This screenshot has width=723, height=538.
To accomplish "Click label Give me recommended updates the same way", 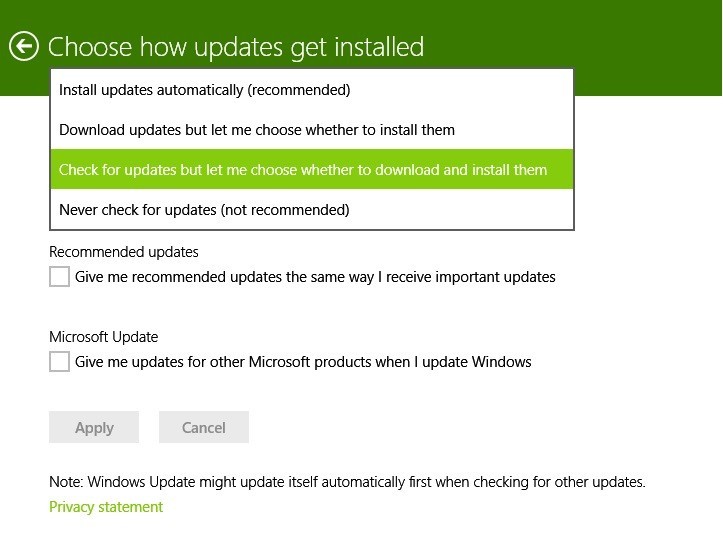I will (315, 277).
